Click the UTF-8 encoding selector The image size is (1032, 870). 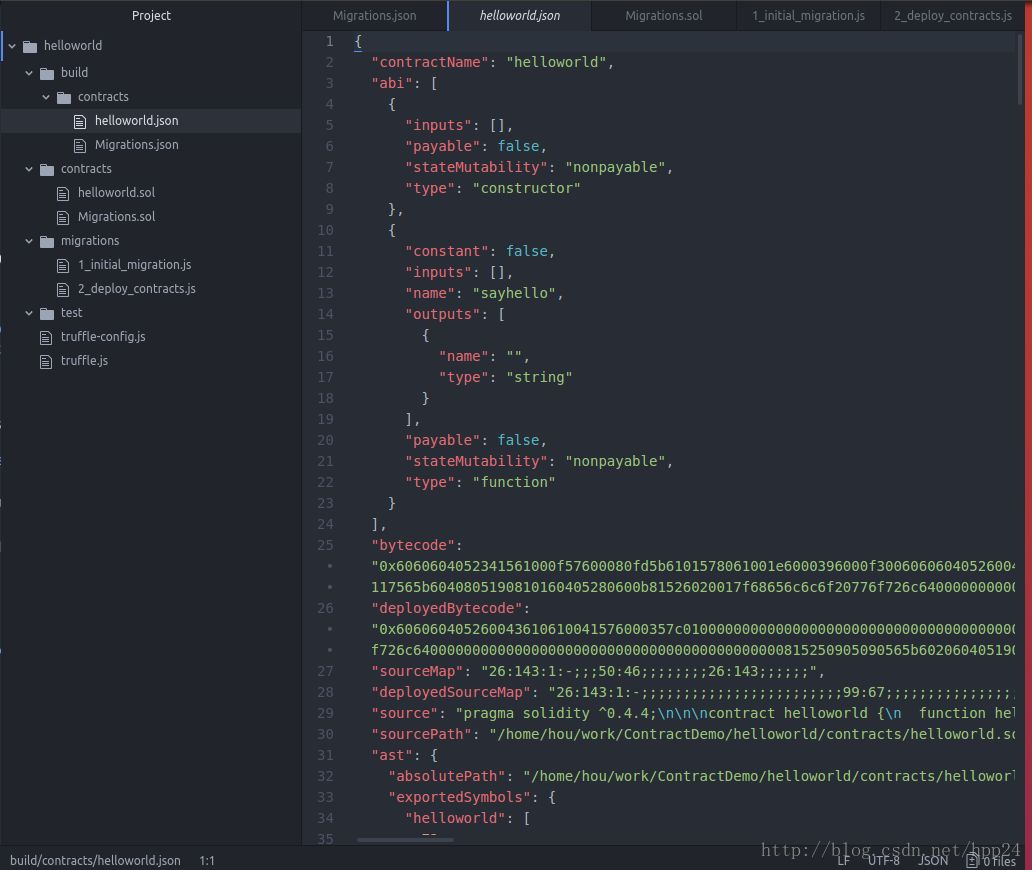point(883,861)
